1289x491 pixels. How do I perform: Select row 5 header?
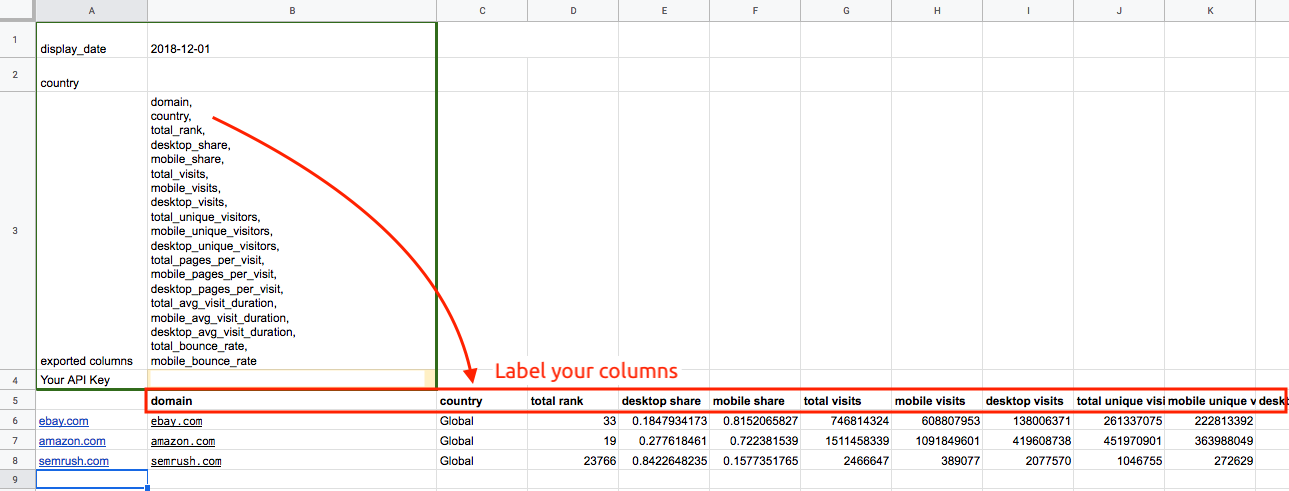[15, 401]
